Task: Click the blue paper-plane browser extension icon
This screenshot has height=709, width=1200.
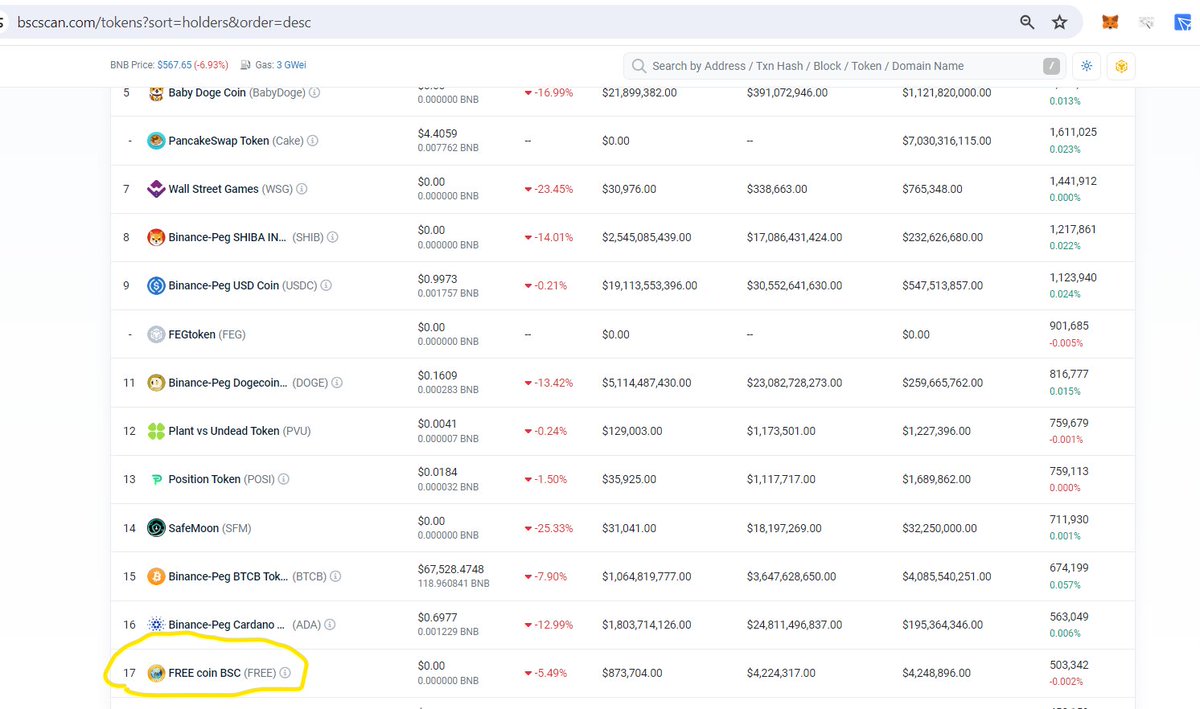Action: [x=1183, y=22]
